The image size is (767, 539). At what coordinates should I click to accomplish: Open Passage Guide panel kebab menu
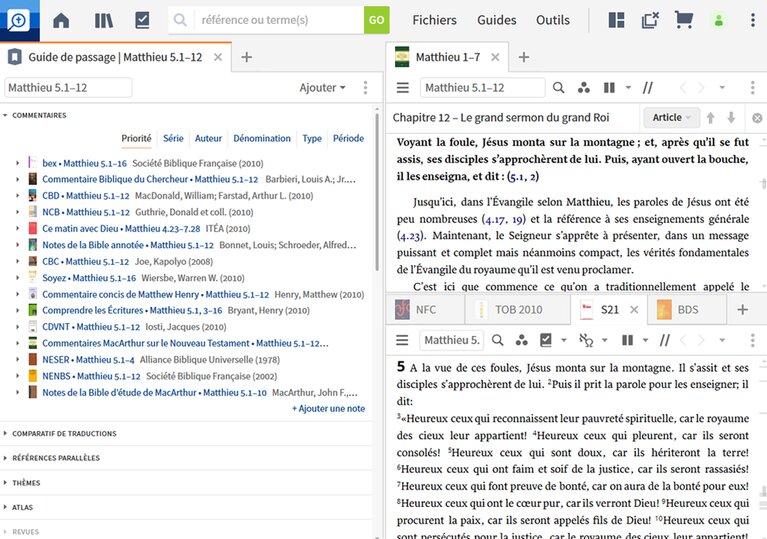point(365,88)
